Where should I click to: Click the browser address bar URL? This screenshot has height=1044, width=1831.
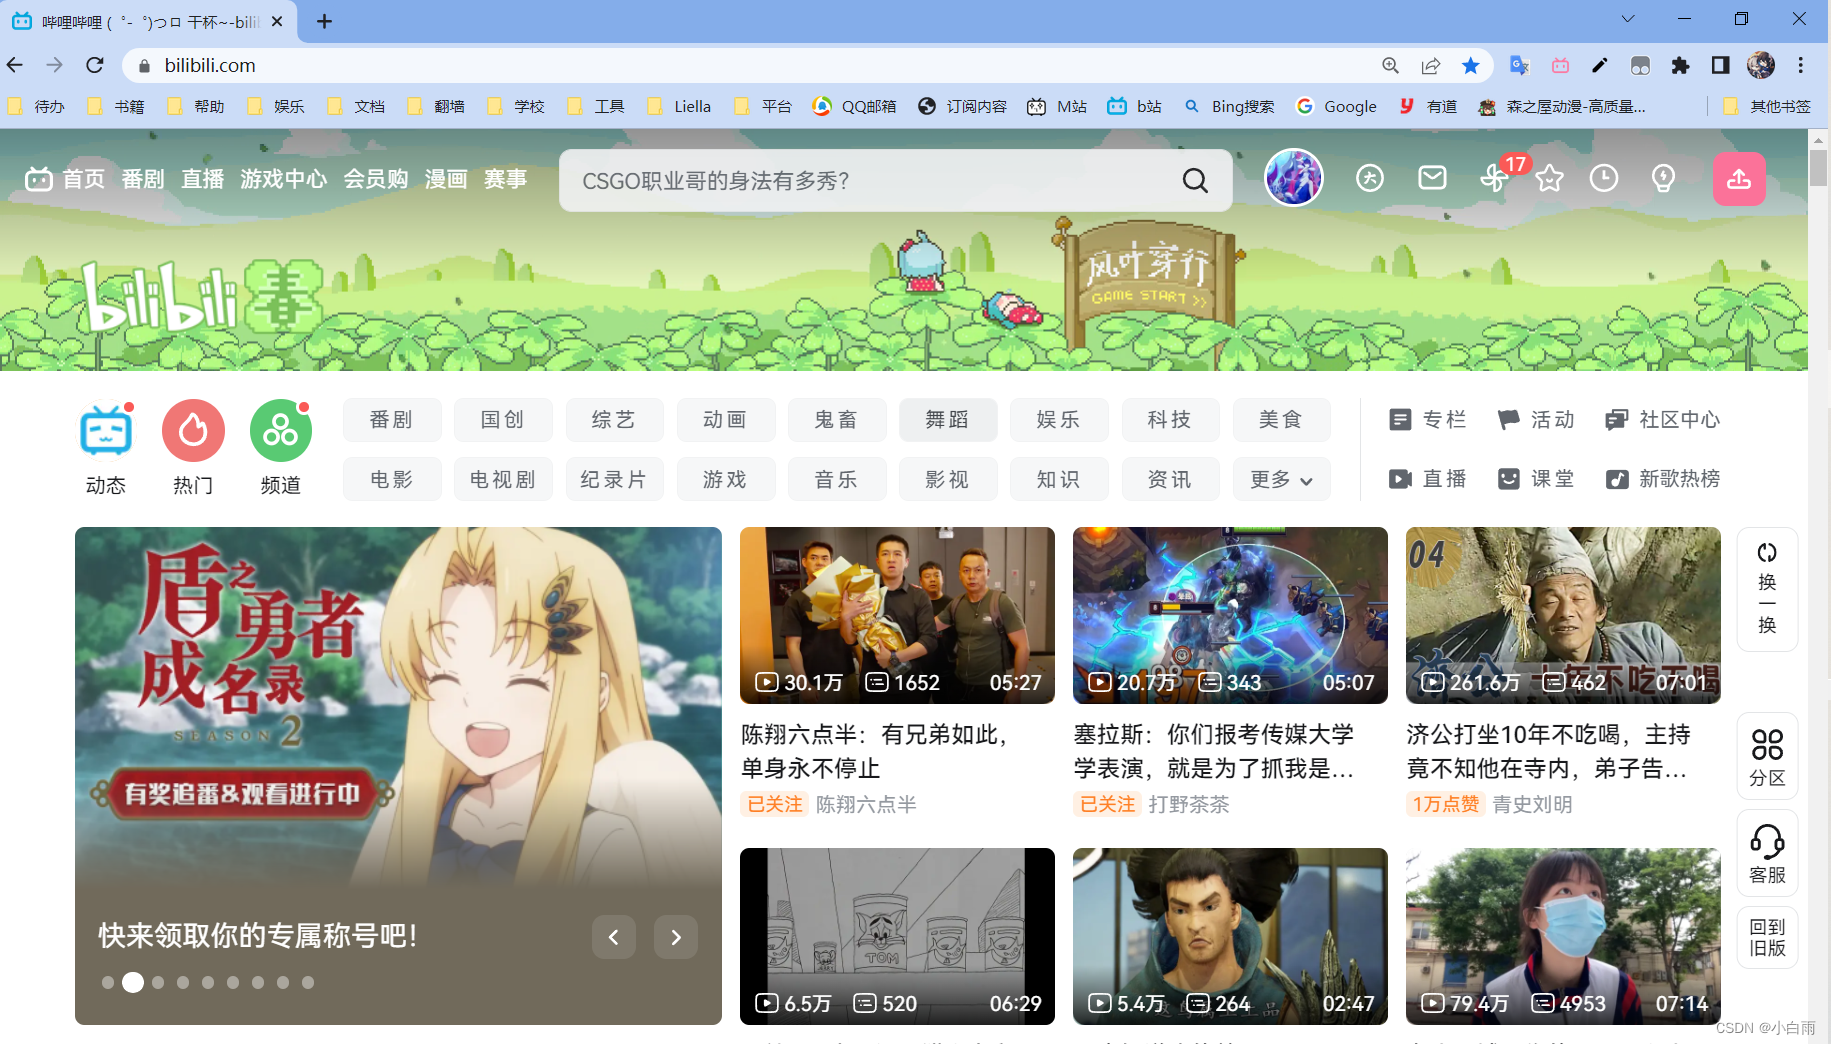tap(210, 65)
